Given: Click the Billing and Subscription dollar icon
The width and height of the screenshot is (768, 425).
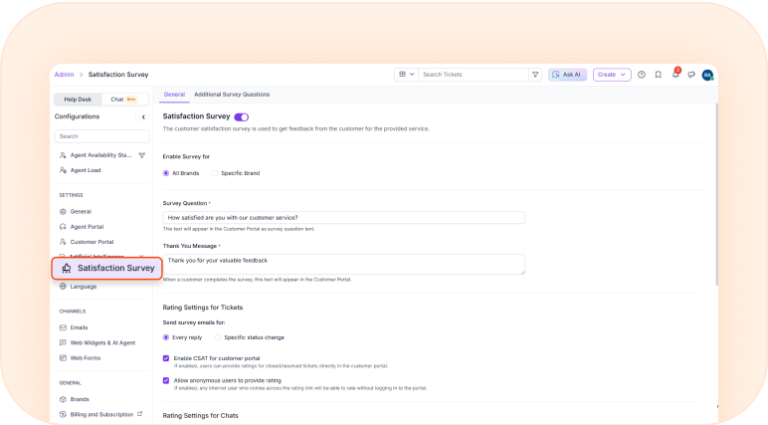Looking at the screenshot, I should point(63,414).
